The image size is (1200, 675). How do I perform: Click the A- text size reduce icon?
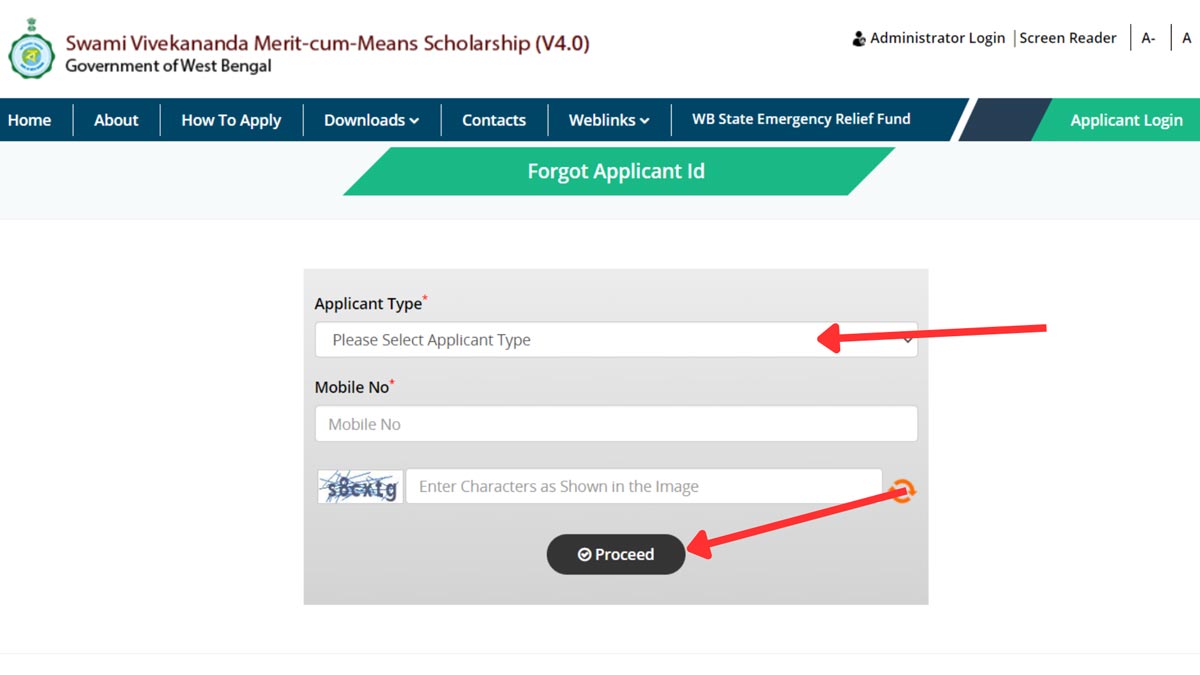click(1147, 37)
